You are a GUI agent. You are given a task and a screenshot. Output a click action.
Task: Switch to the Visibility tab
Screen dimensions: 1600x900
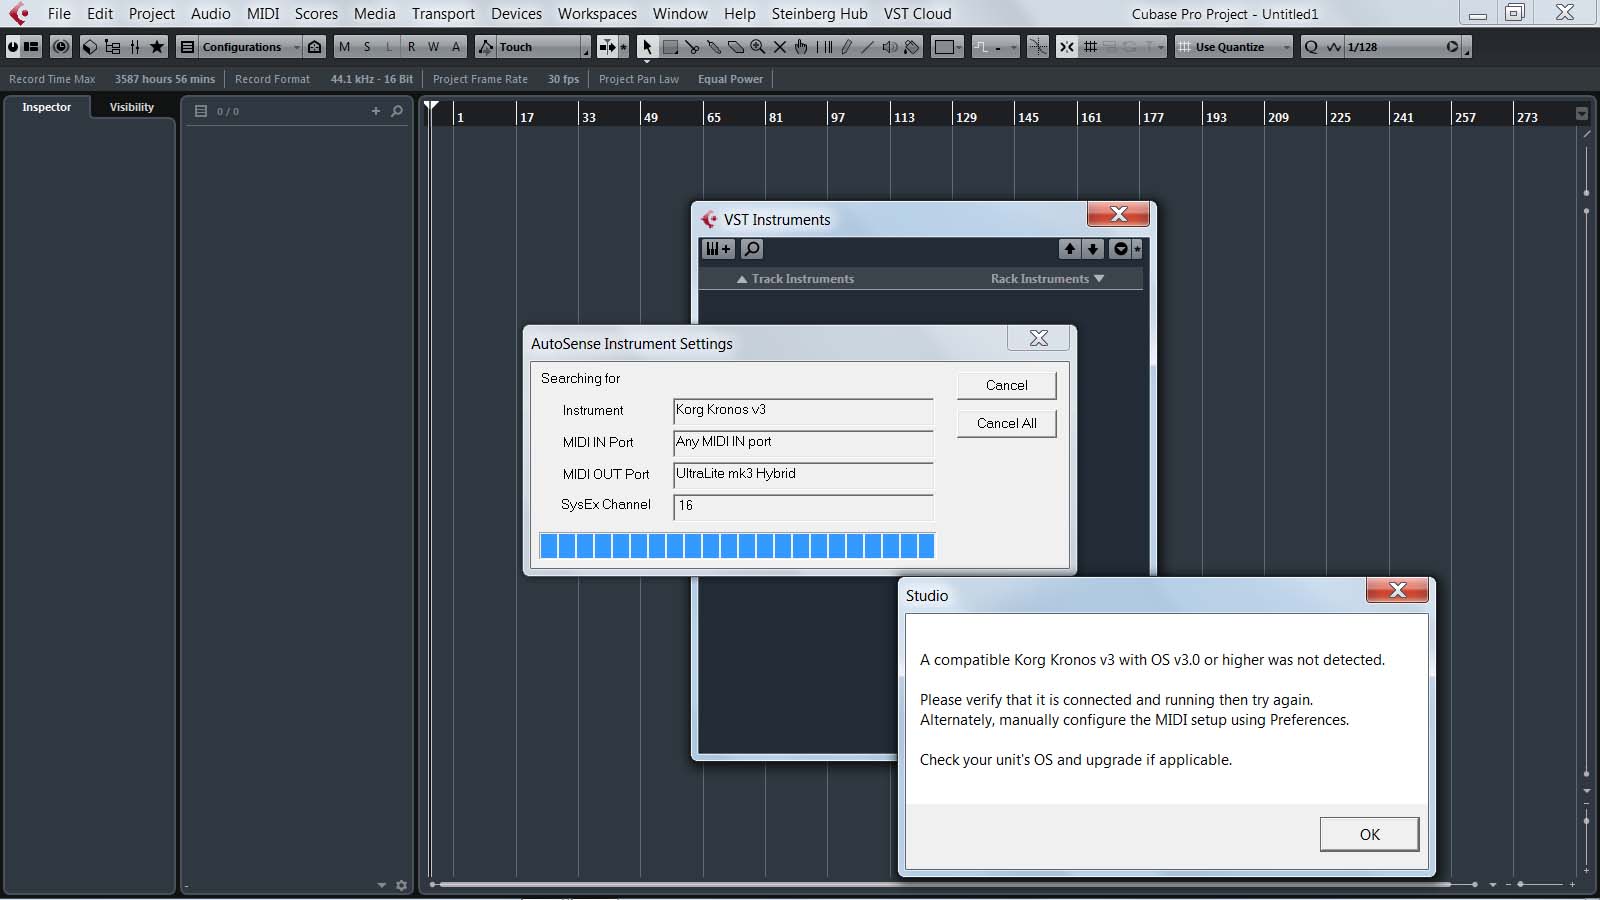click(132, 107)
